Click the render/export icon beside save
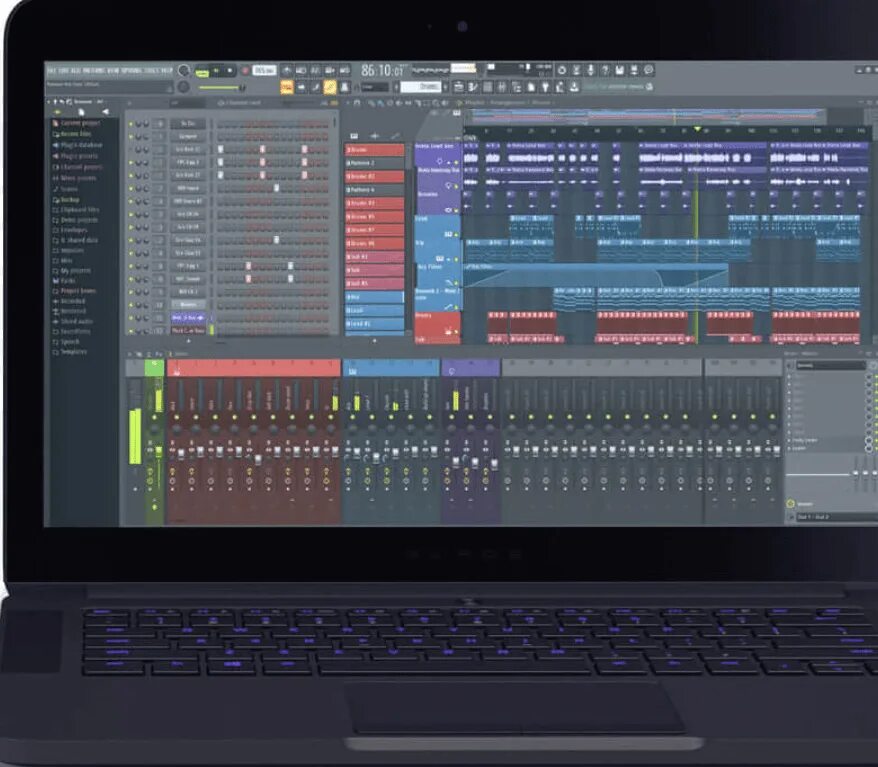Viewport: 878px width, 767px height. (634, 70)
